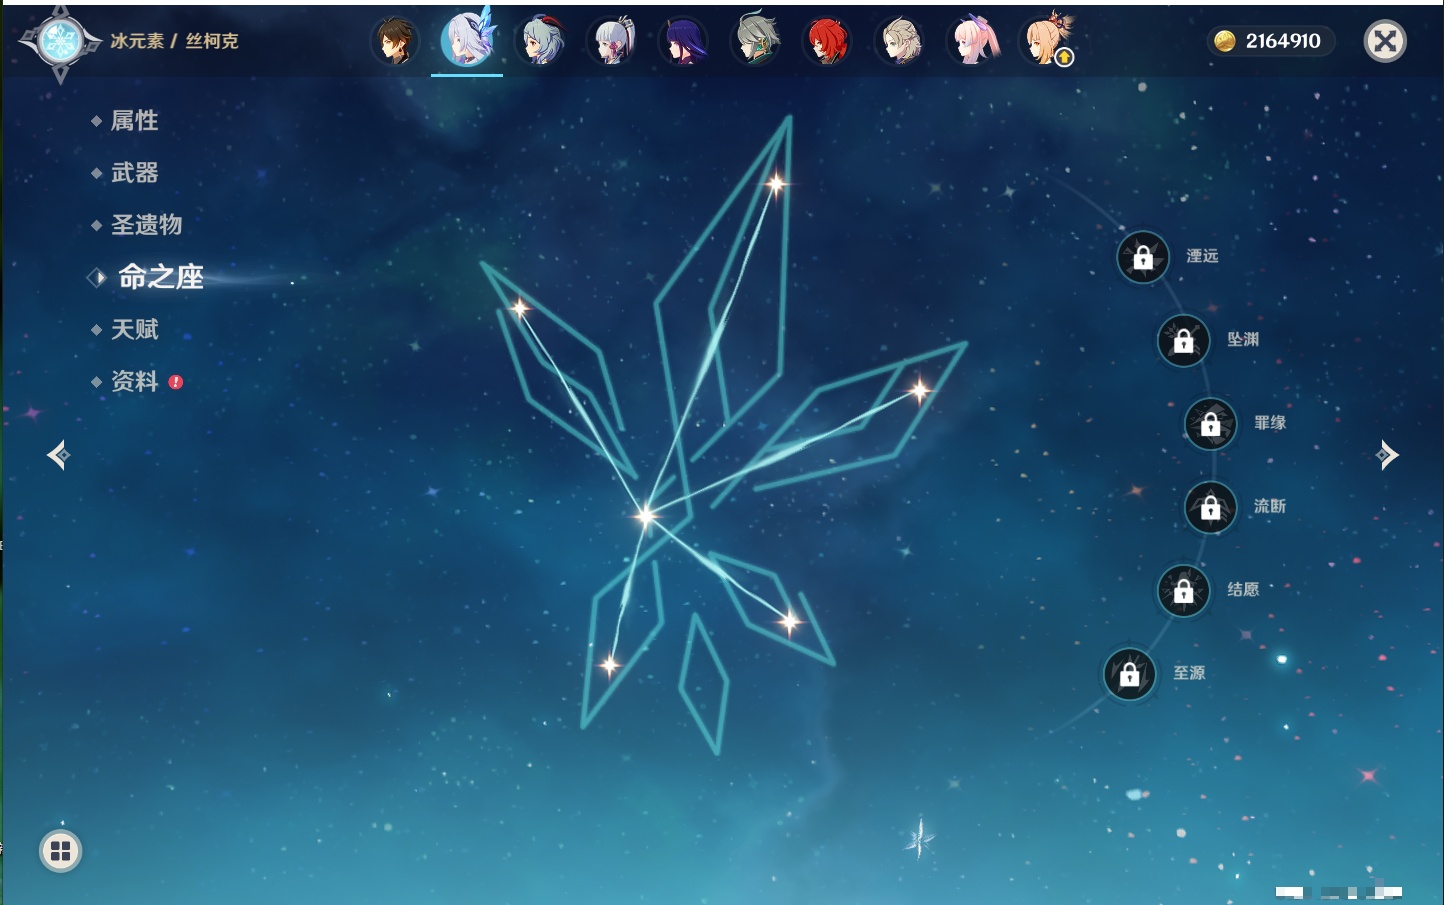Click the Mora coin icon

[x=1225, y=41]
